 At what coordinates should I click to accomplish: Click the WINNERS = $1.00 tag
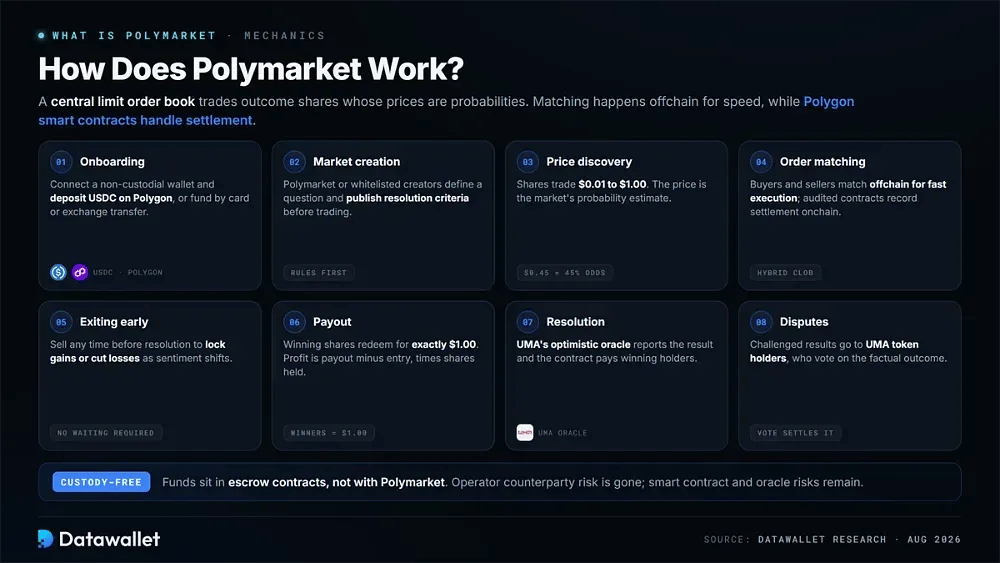coord(328,432)
